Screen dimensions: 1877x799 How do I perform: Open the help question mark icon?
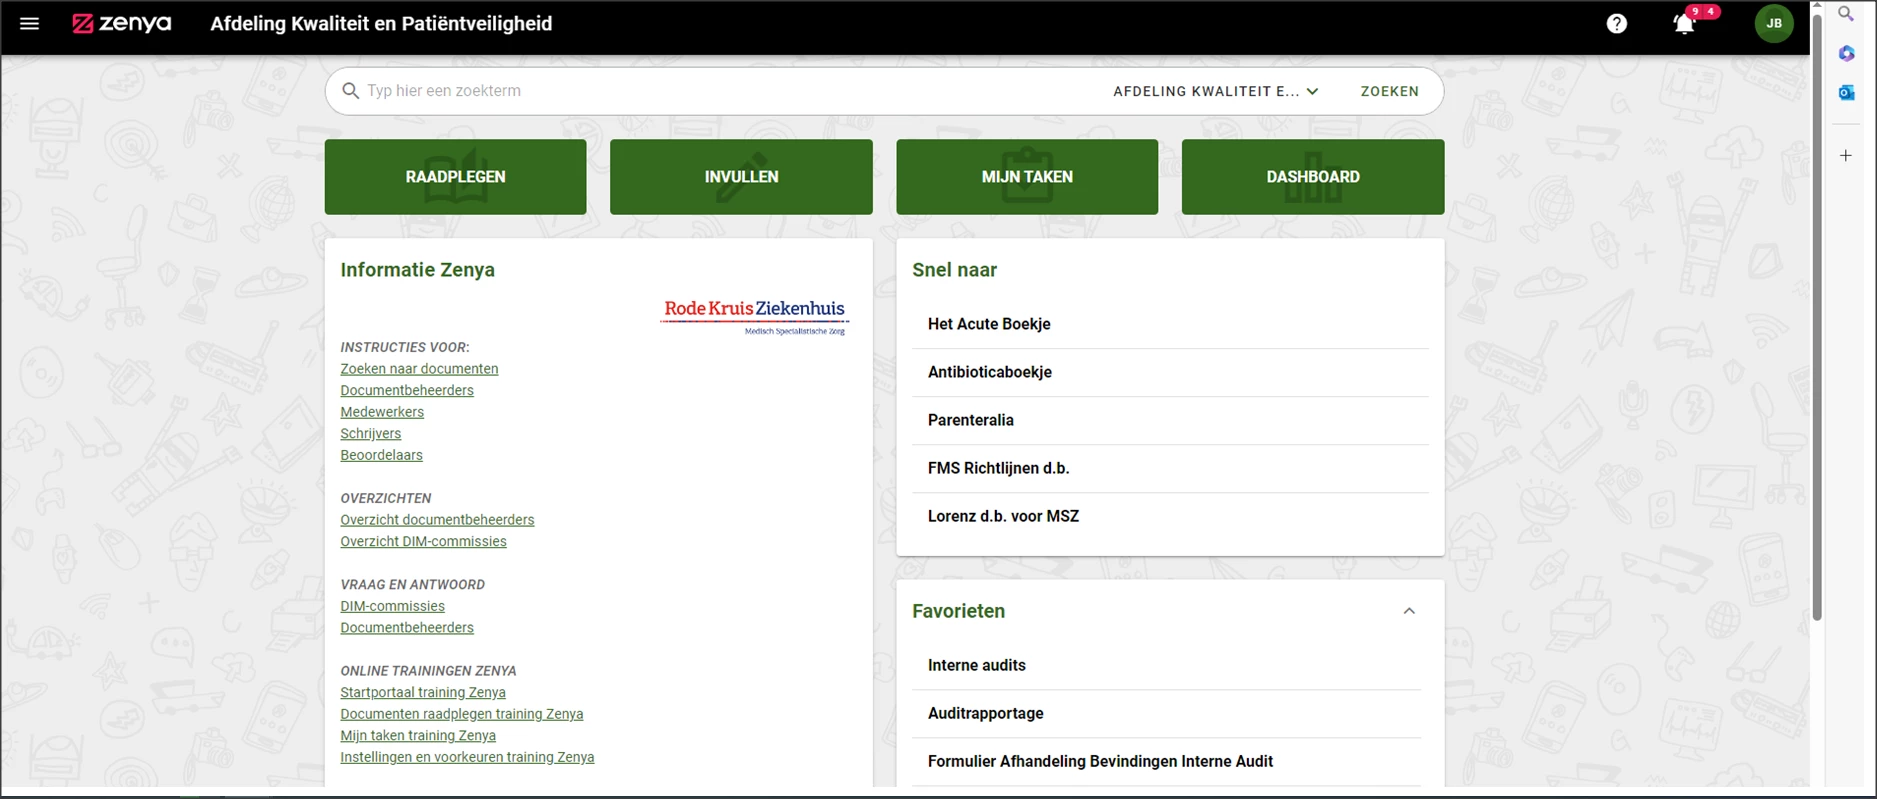1617,23
